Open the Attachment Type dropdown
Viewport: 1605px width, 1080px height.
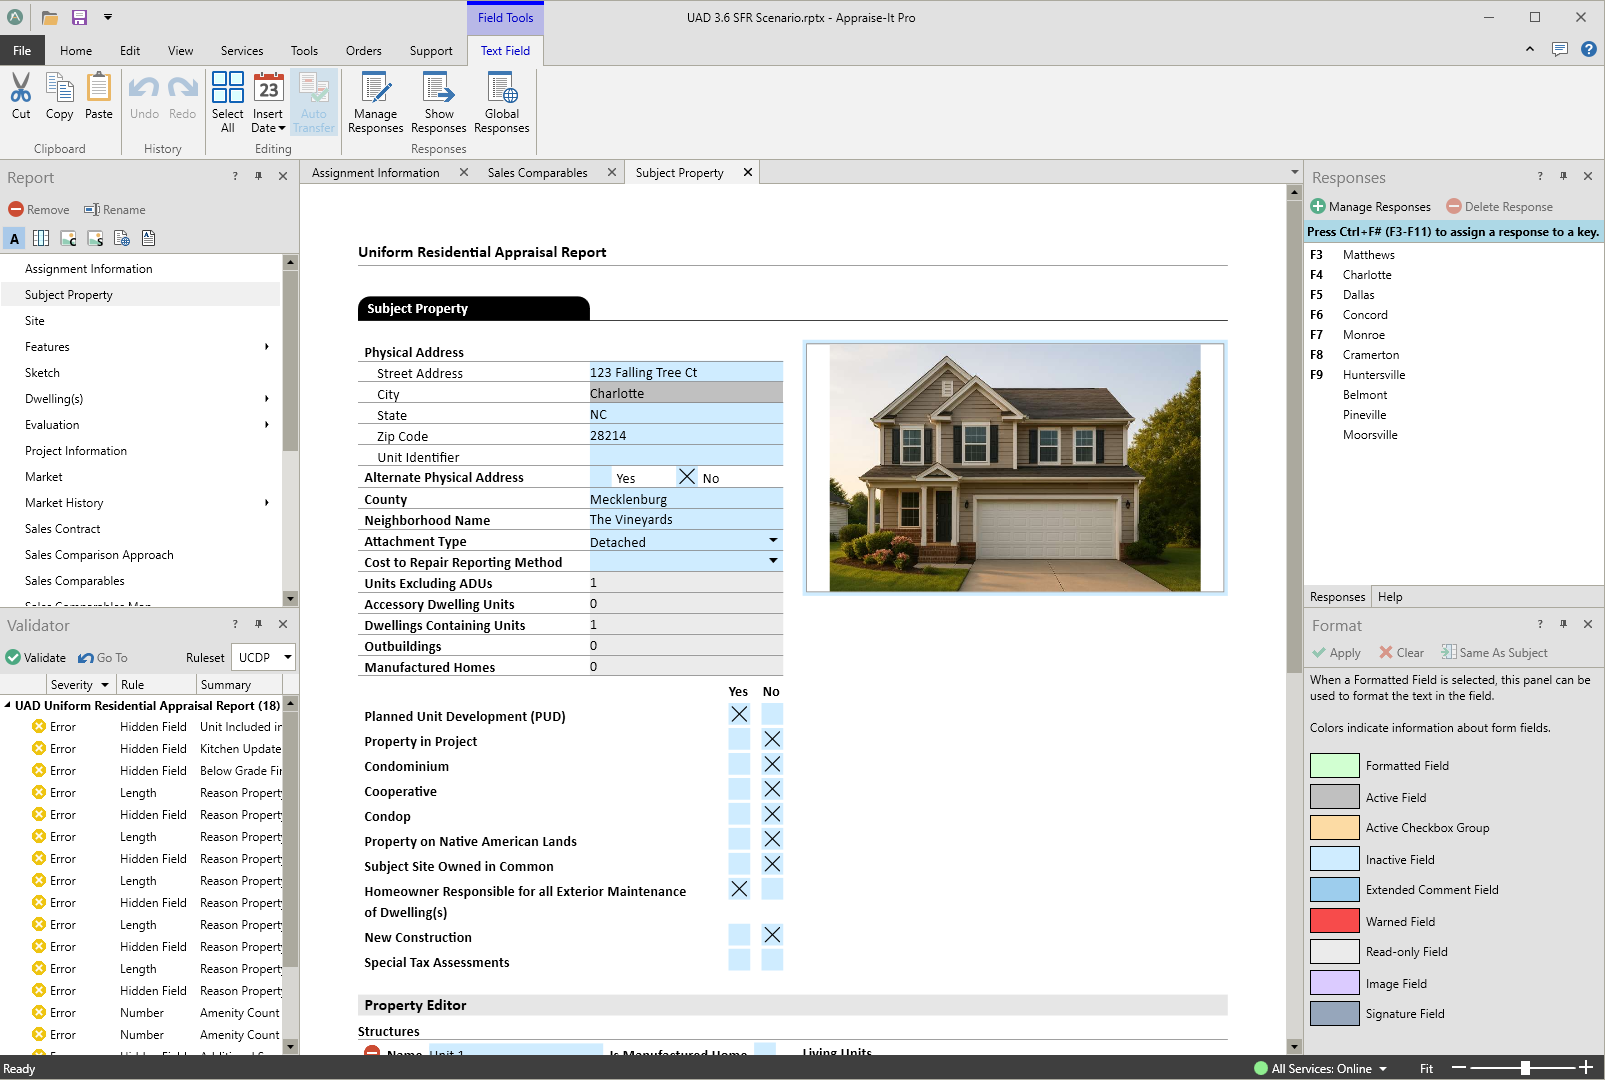tap(773, 541)
